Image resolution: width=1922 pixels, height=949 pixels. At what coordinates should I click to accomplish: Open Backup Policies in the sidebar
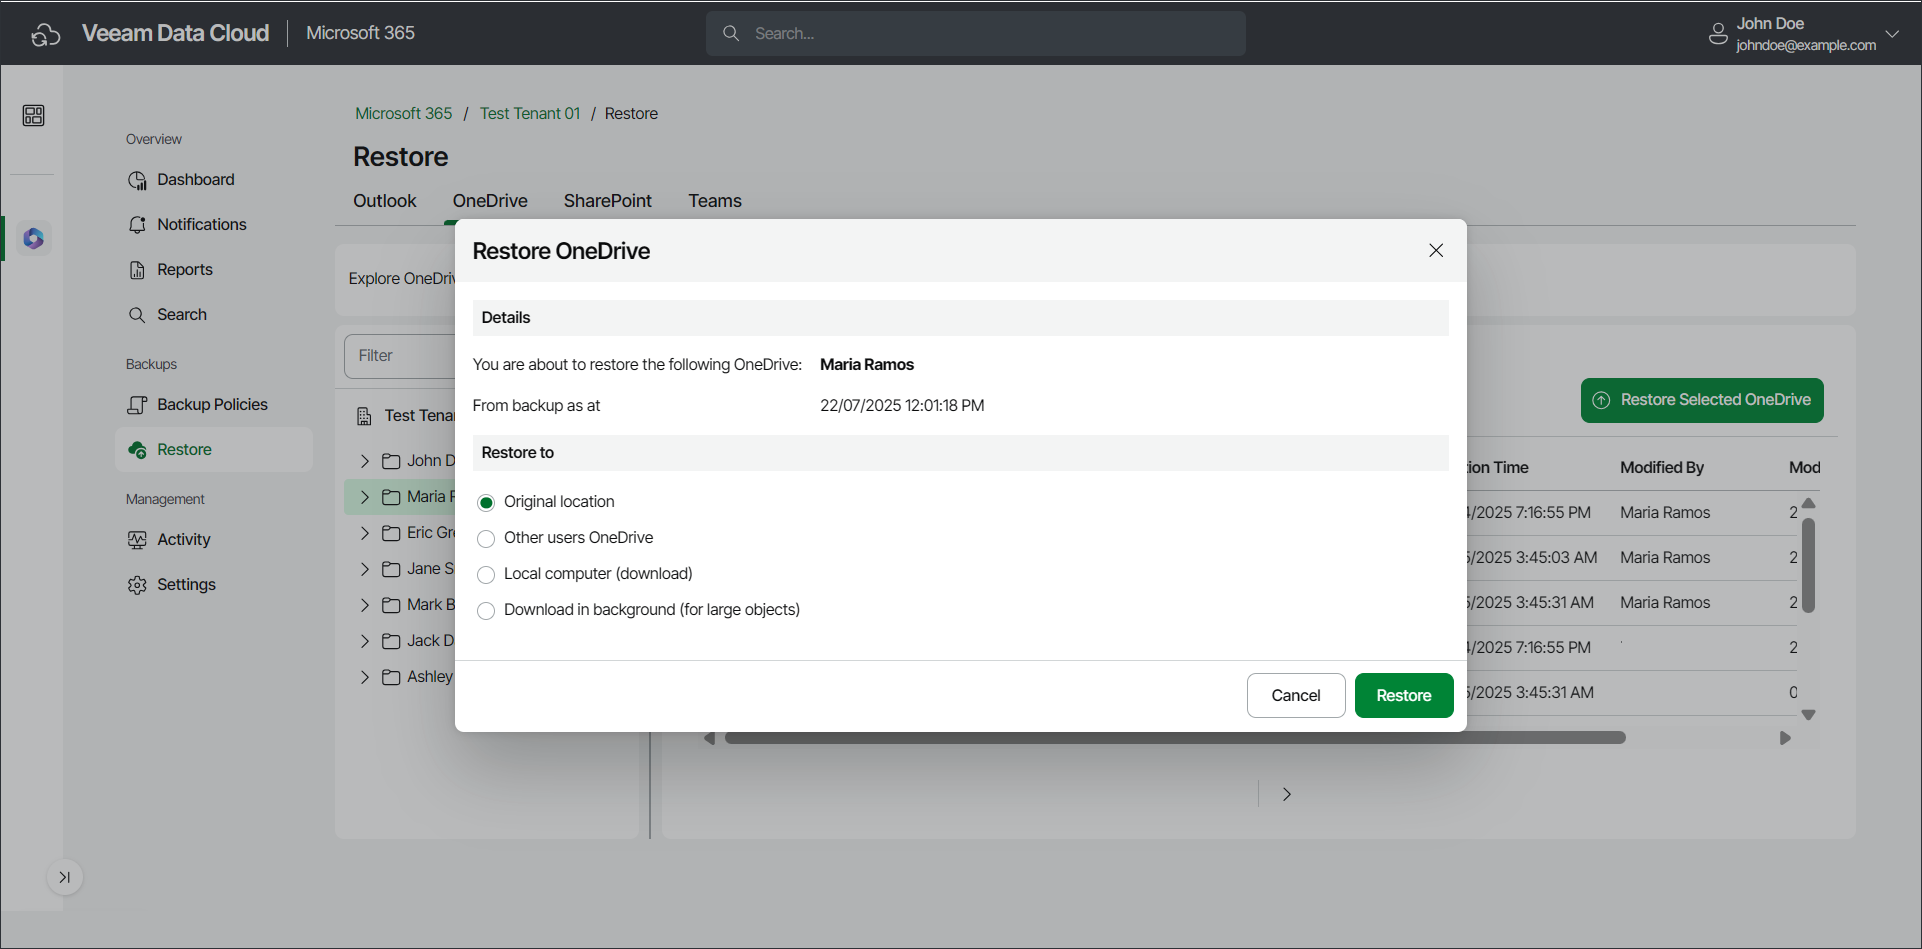[x=214, y=405]
